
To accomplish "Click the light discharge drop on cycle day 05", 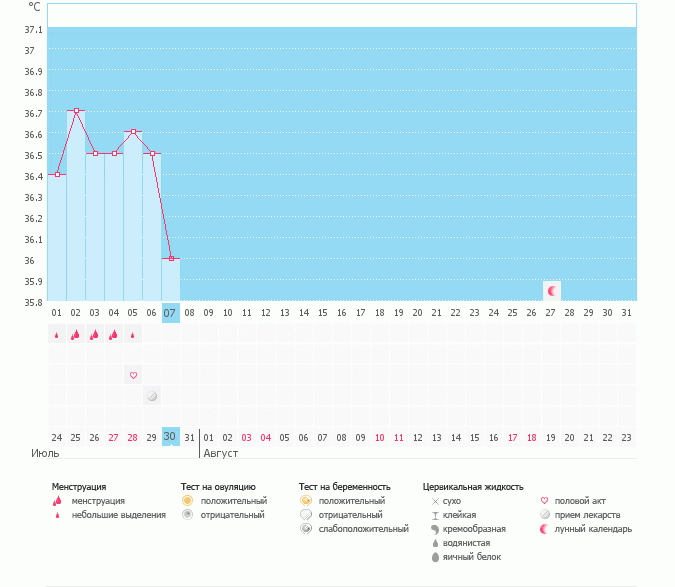I will point(132,336).
